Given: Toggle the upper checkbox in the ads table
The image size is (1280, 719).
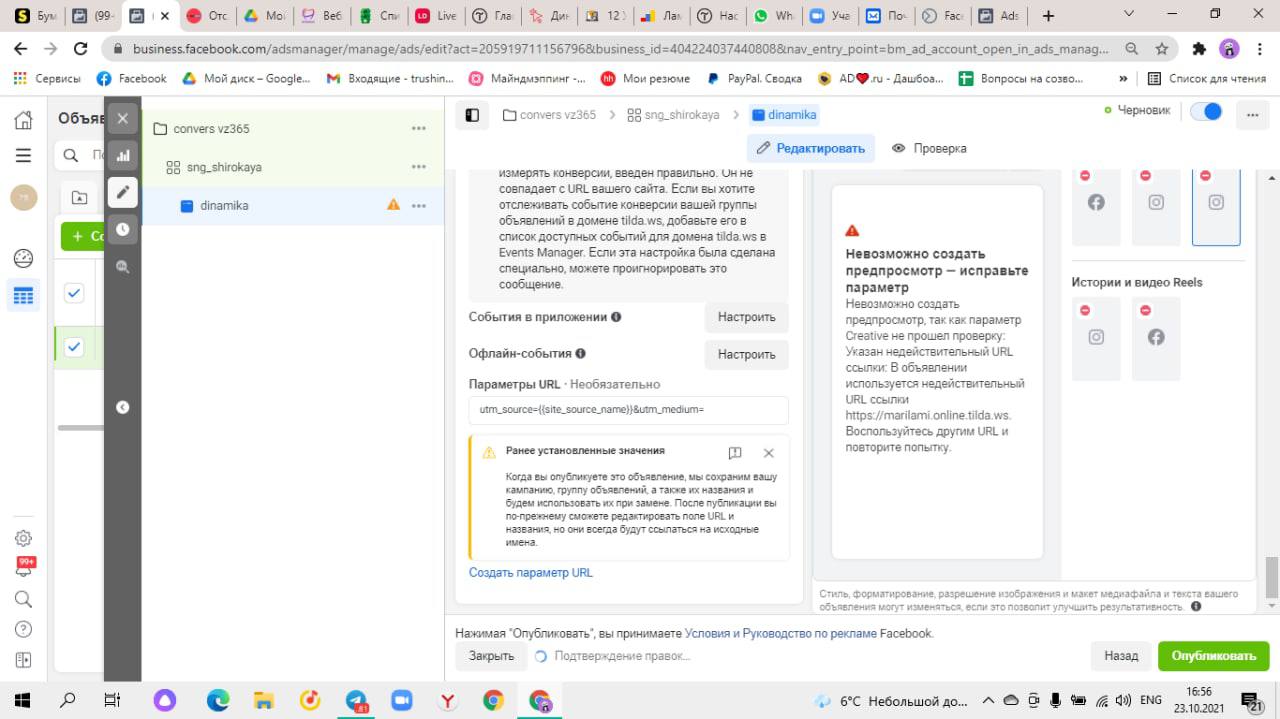Looking at the screenshot, I should pyautogui.click(x=74, y=293).
